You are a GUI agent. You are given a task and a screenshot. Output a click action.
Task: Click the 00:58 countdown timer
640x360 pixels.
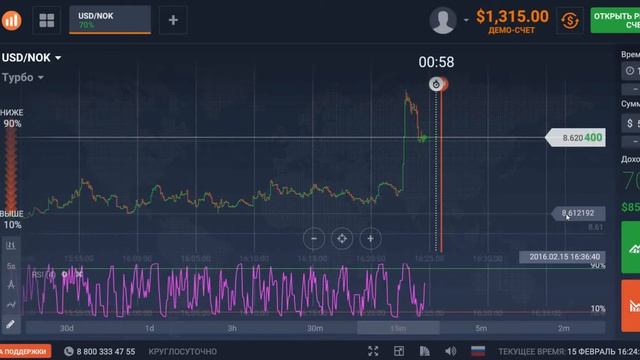(436, 62)
